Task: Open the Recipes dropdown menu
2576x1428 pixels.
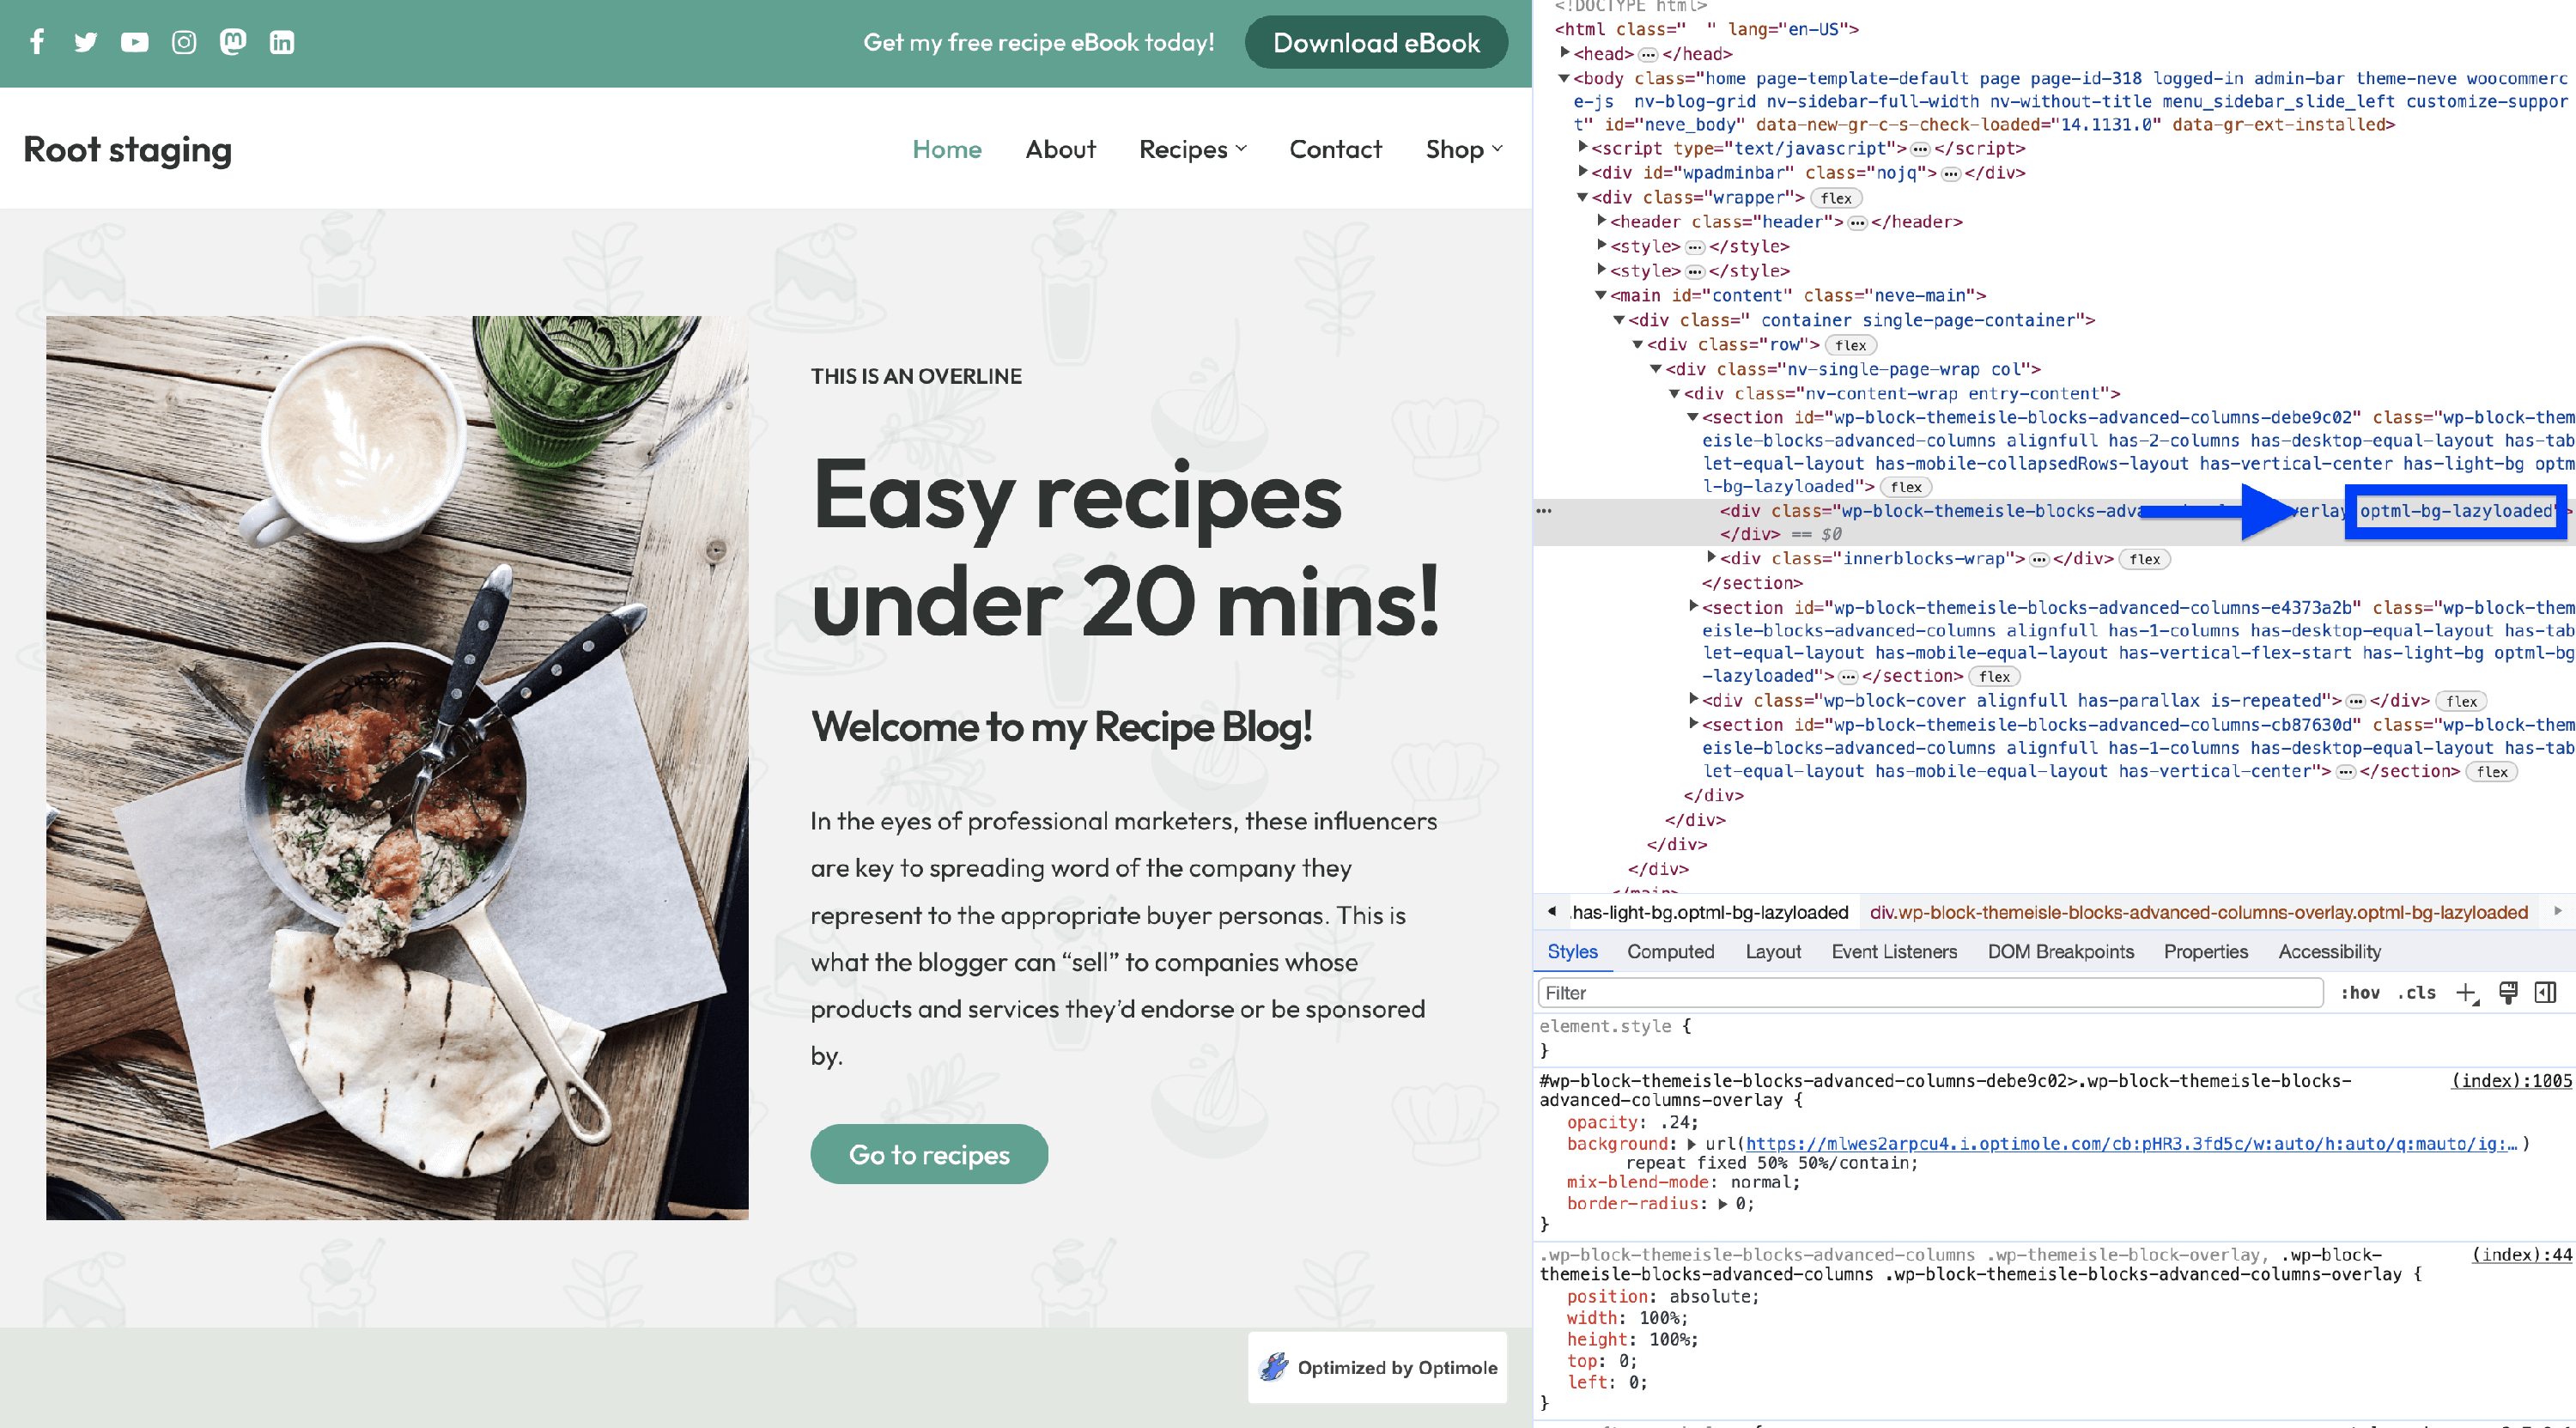Action: (x=1192, y=149)
